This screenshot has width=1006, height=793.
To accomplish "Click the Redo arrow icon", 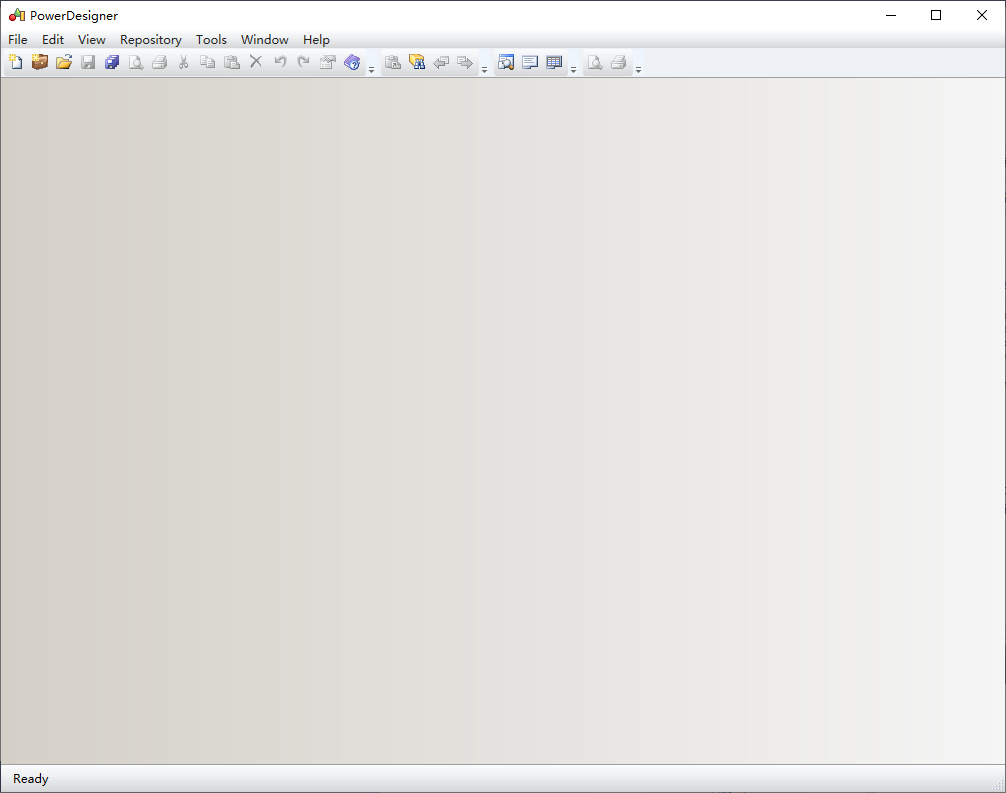I will 303,62.
